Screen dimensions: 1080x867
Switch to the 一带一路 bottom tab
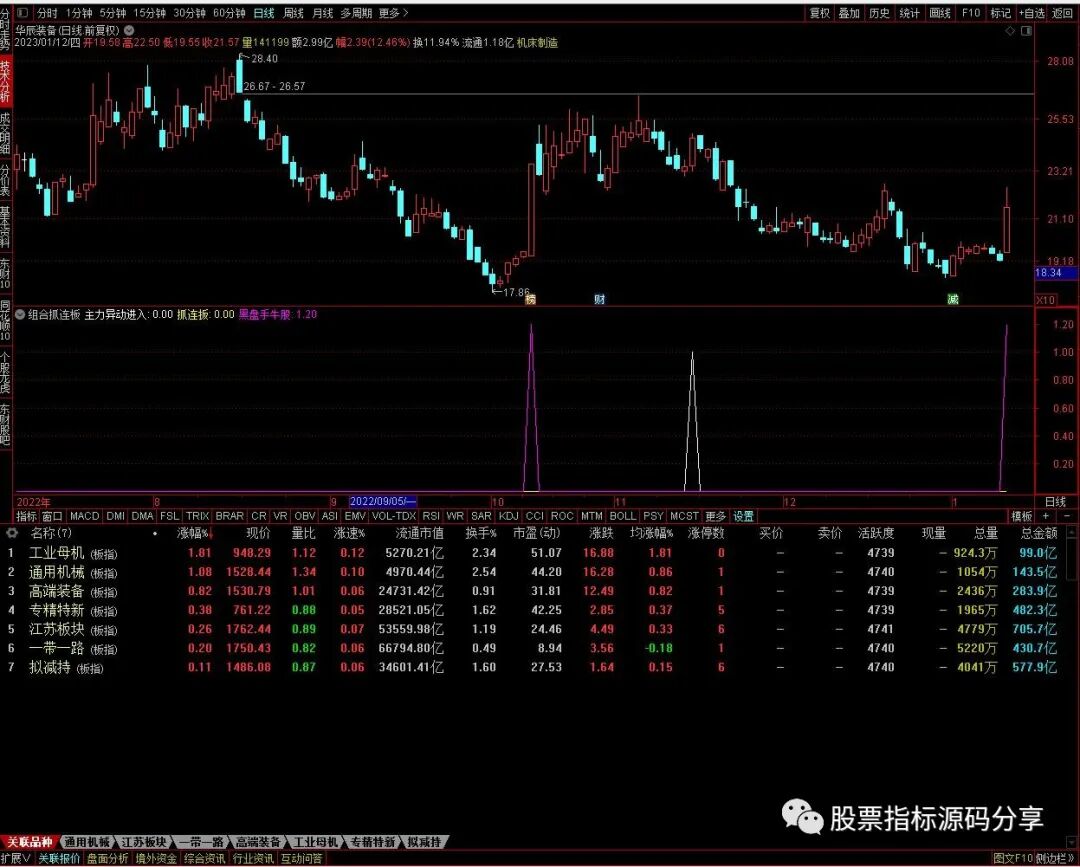[201, 842]
